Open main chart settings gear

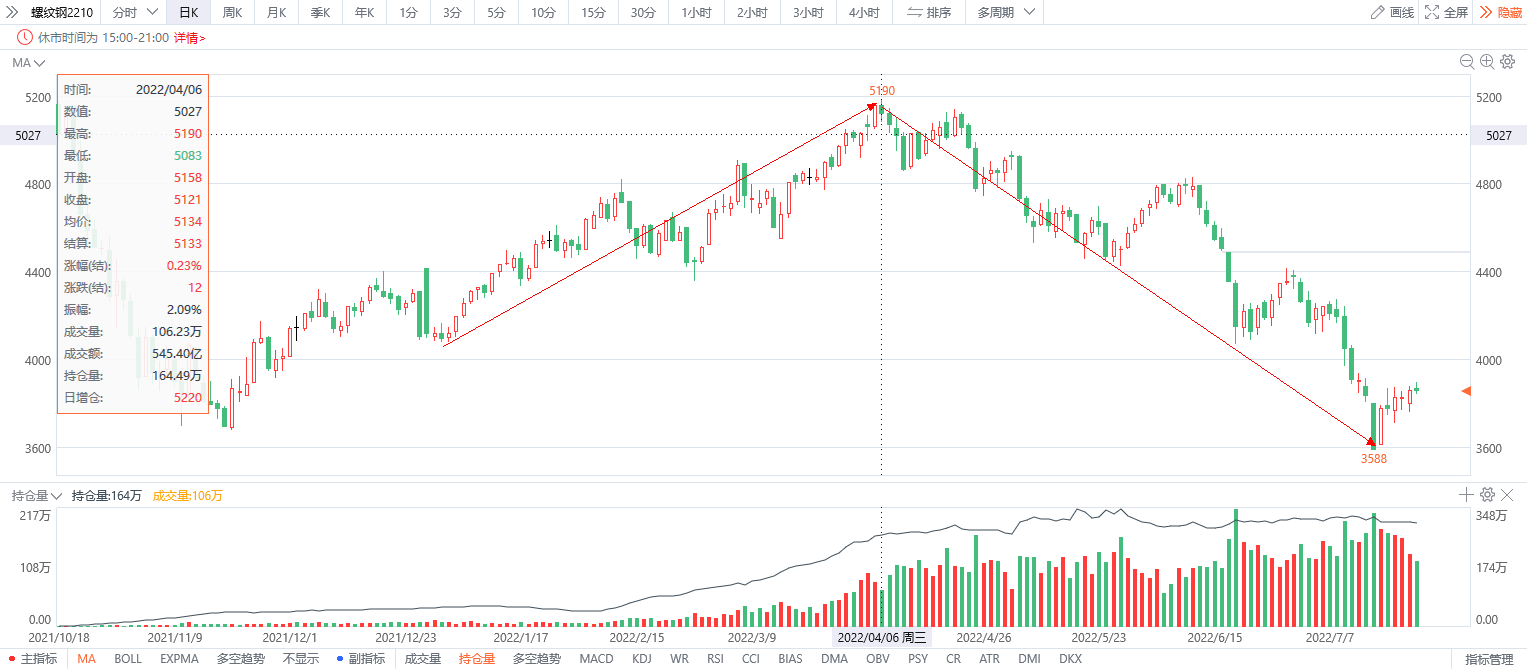[x=1507, y=62]
